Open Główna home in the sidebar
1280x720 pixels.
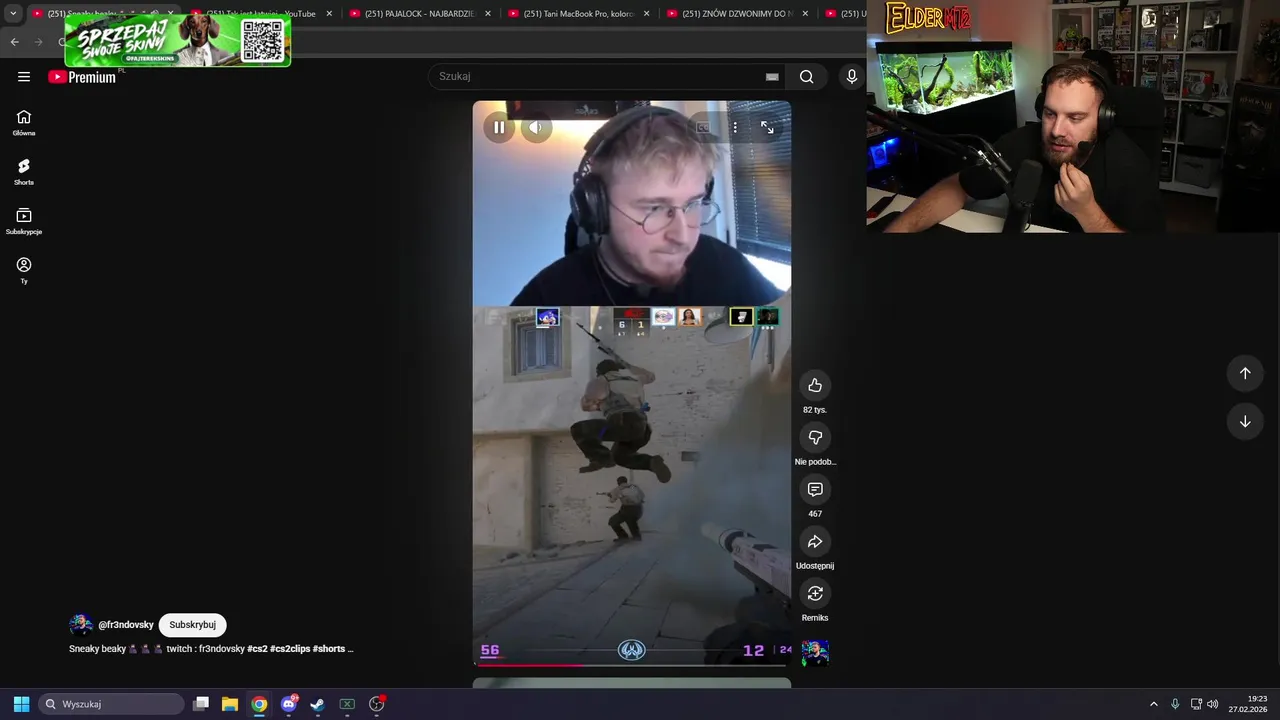[x=24, y=123]
